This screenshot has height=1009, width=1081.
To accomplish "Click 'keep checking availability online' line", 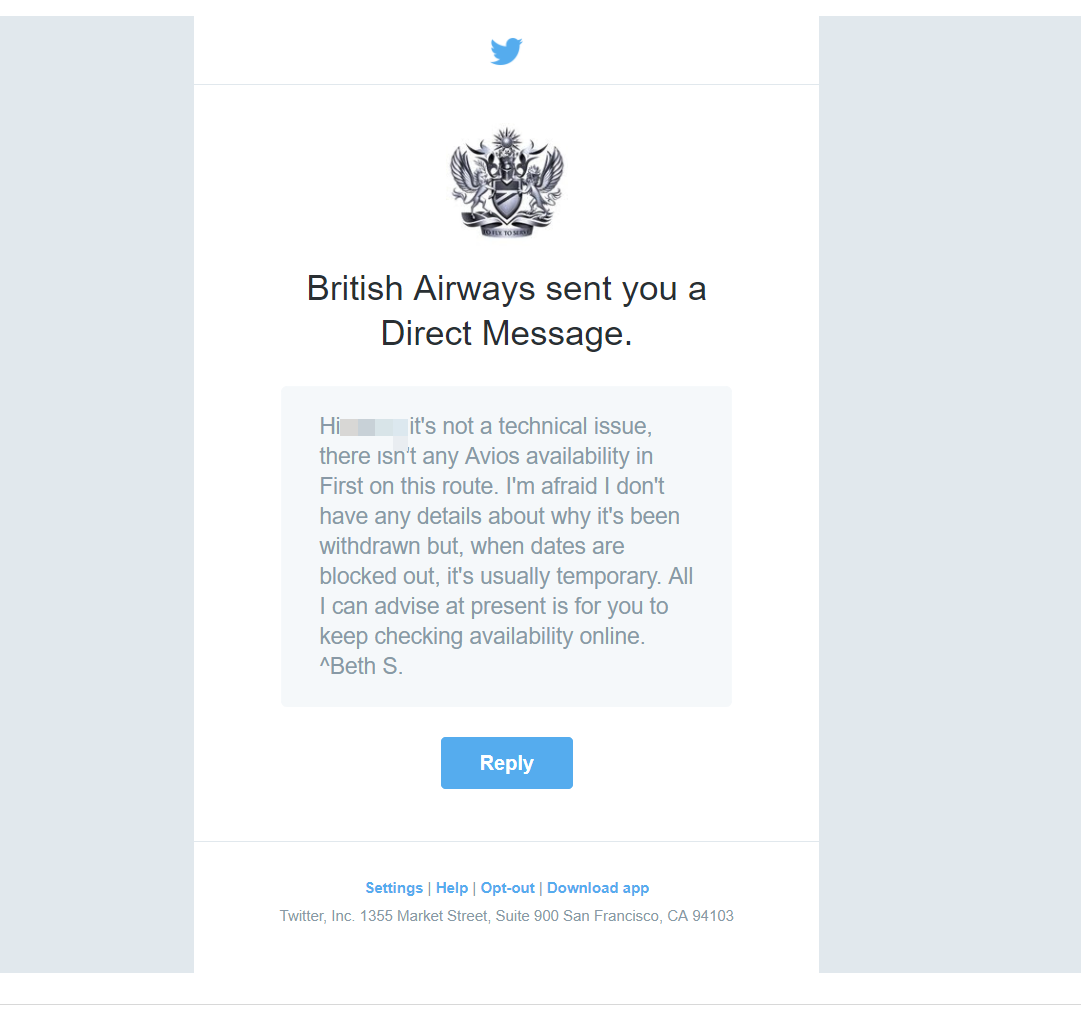I will tap(482, 636).
